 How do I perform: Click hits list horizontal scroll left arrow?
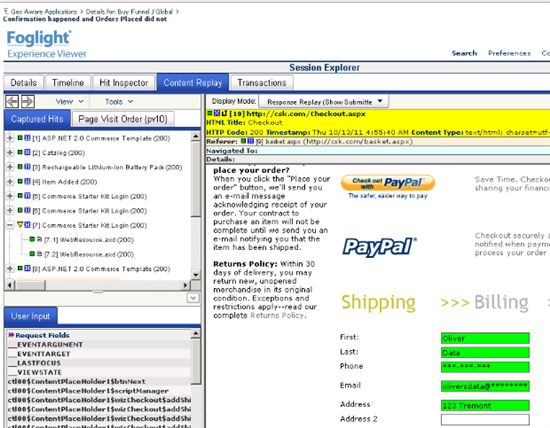10,285
